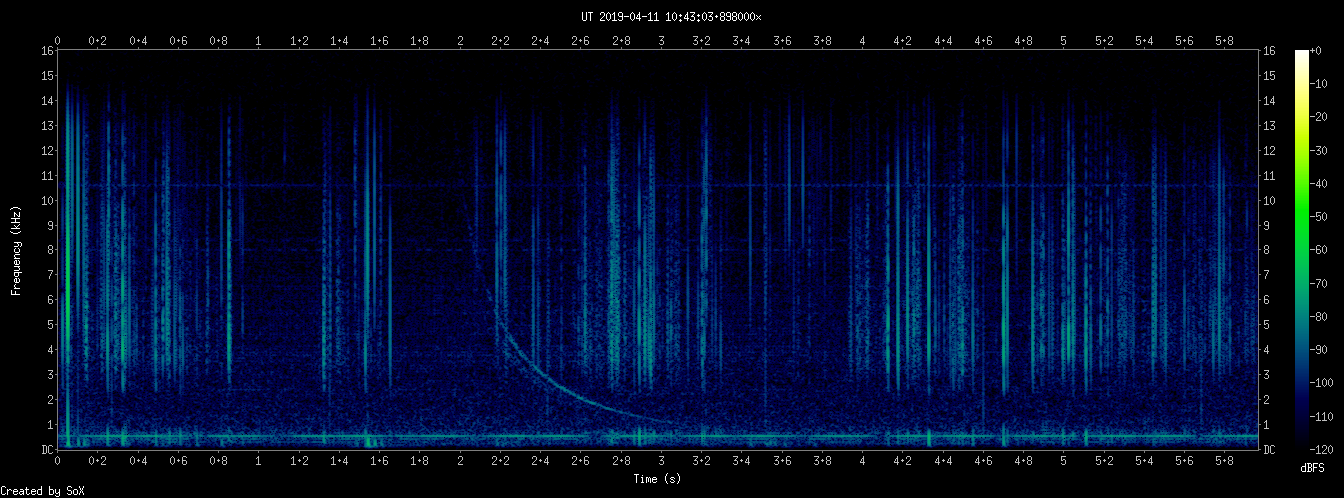Select the 5 second mark on the bottom time axis
The image size is (1344, 498).
(x=1064, y=460)
